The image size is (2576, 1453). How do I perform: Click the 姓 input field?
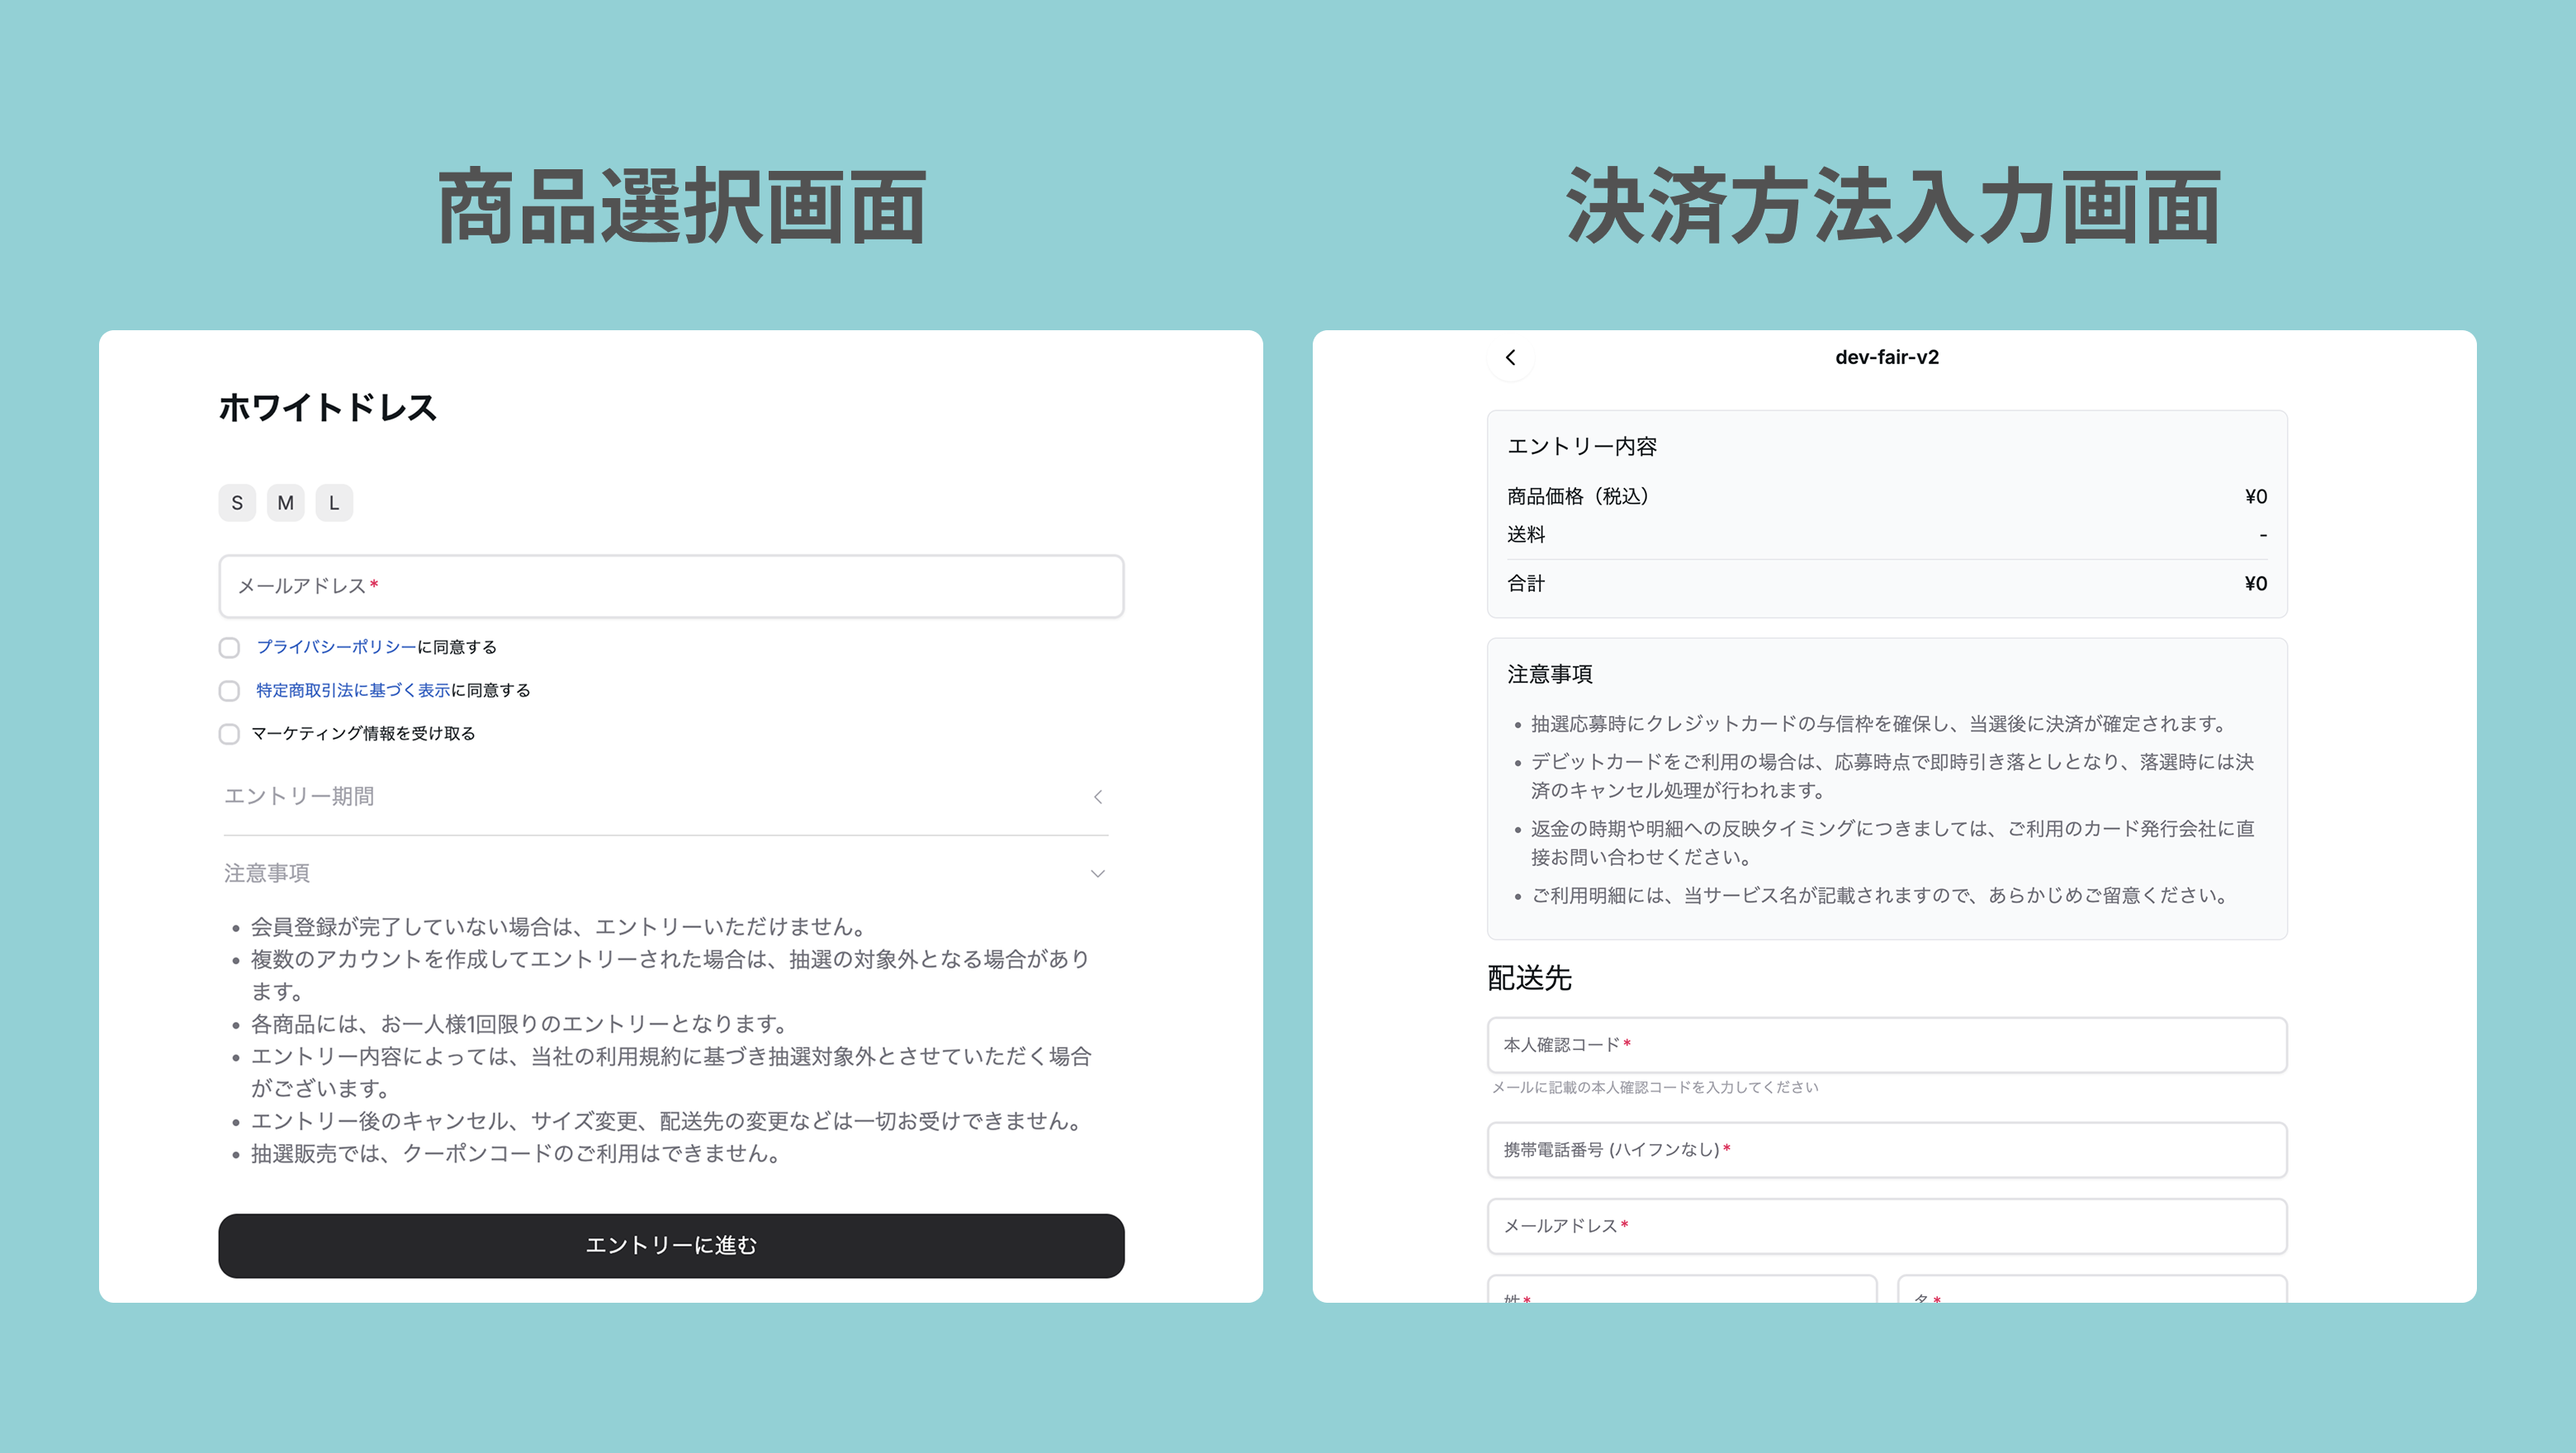click(1680, 1290)
